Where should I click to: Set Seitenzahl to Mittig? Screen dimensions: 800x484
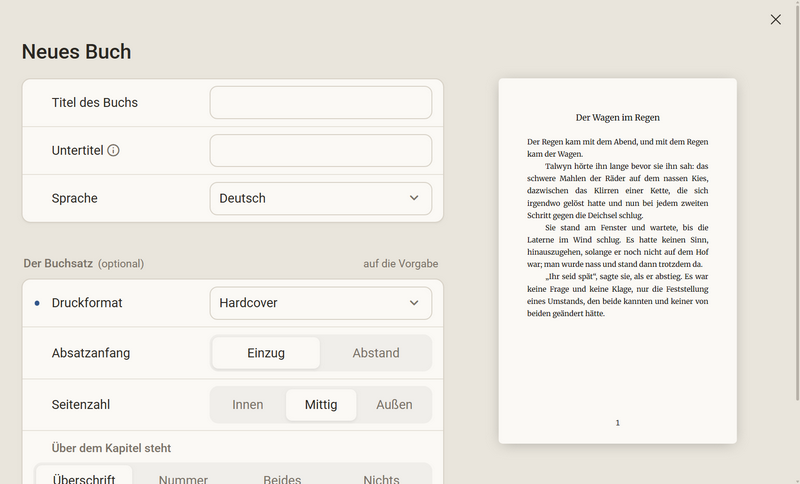(x=321, y=404)
